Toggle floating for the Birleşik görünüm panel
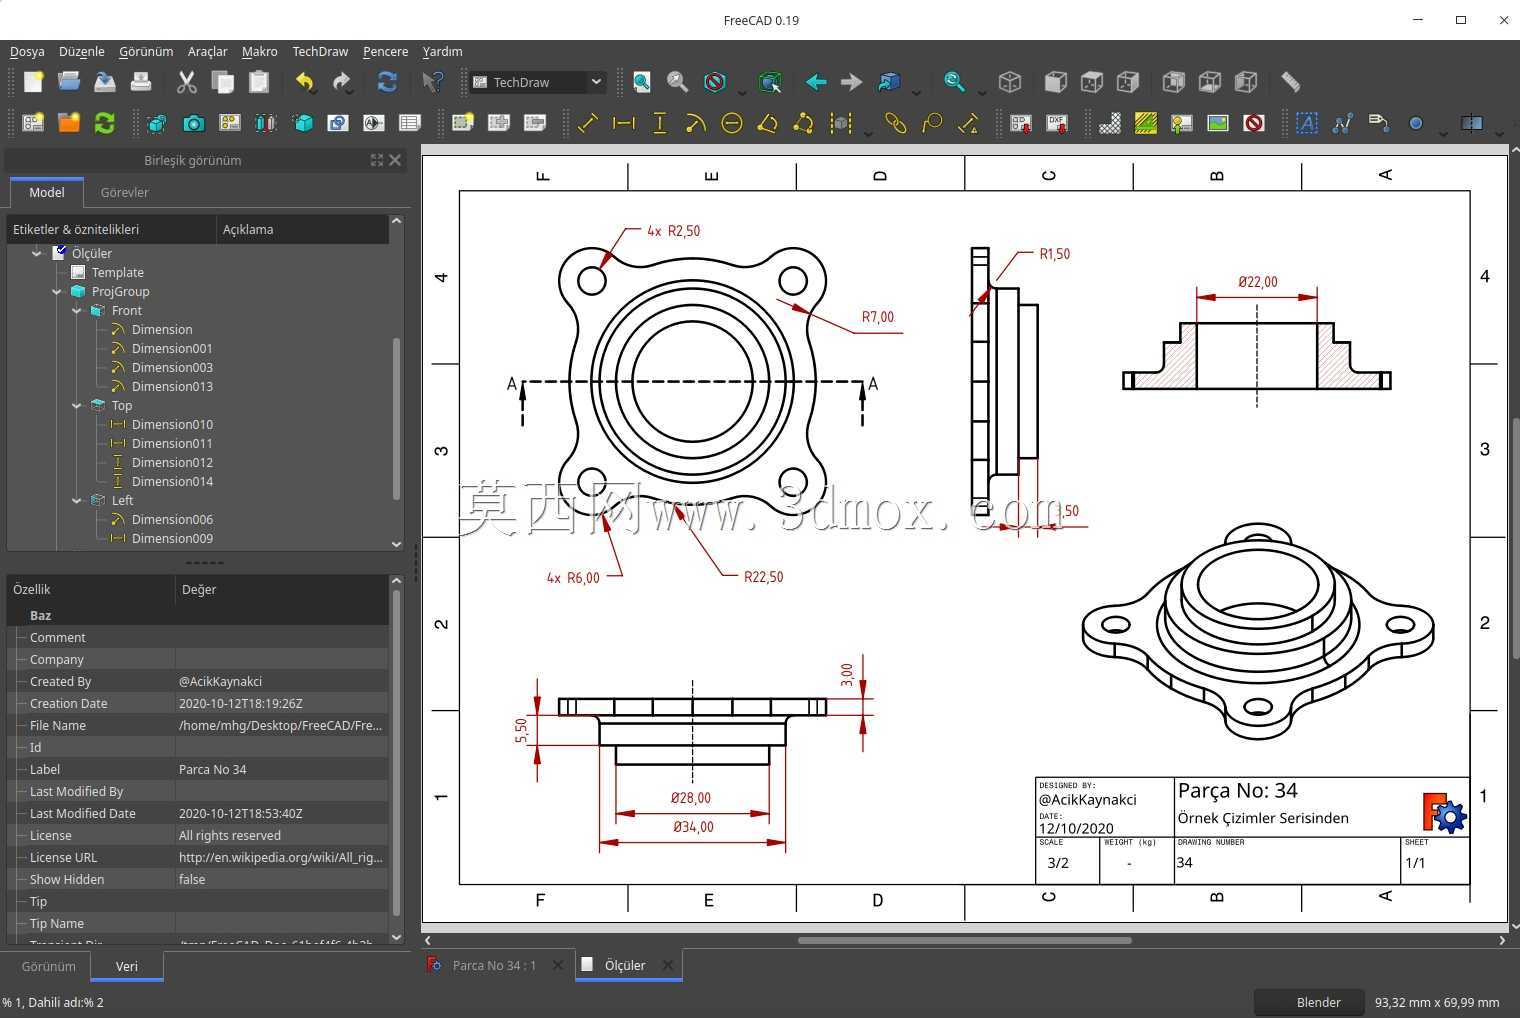Image resolution: width=1520 pixels, height=1018 pixels. coord(377,160)
